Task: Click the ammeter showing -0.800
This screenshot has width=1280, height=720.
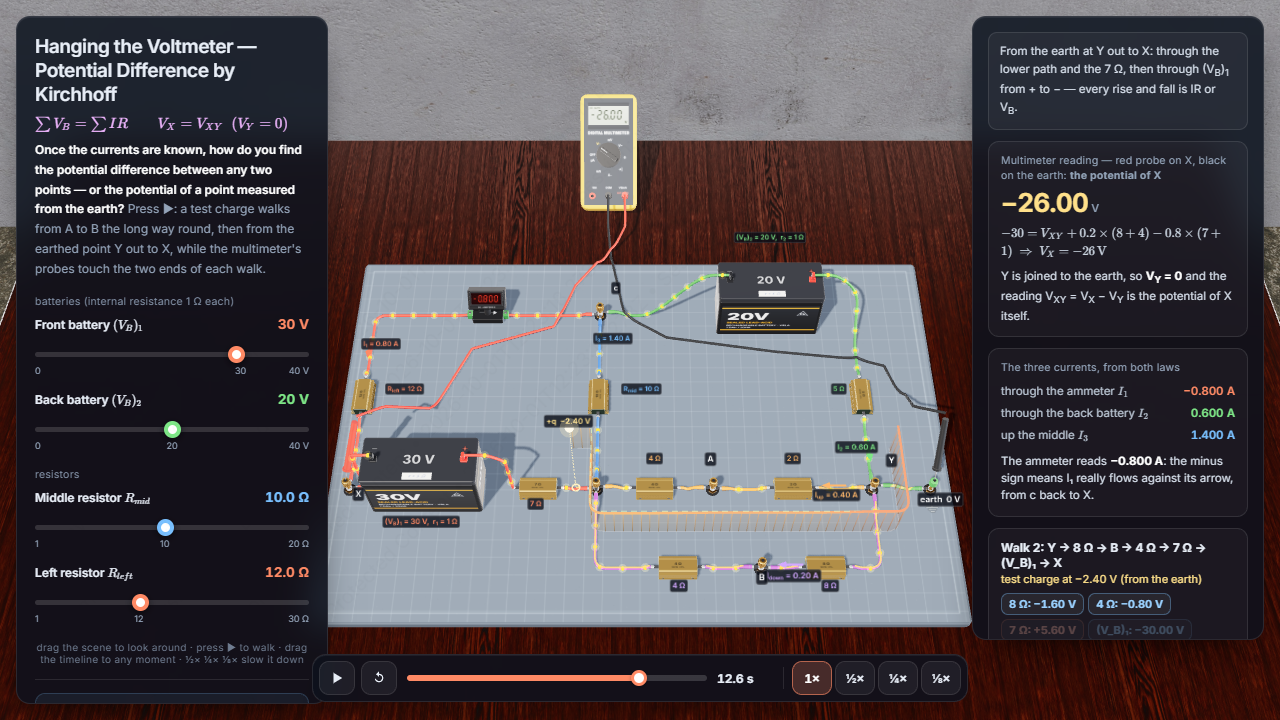Action: click(x=488, y=303)
